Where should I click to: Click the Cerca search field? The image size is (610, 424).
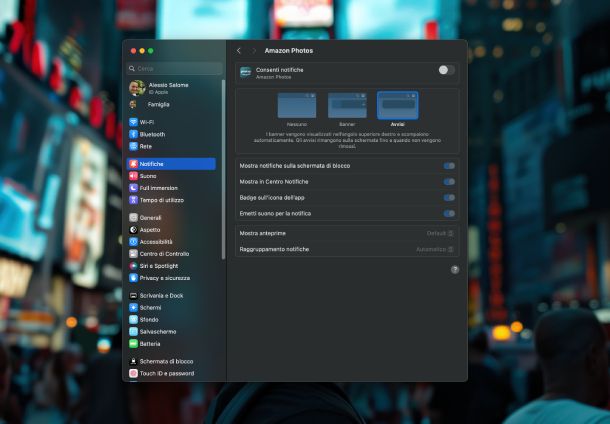coord(175,68)
